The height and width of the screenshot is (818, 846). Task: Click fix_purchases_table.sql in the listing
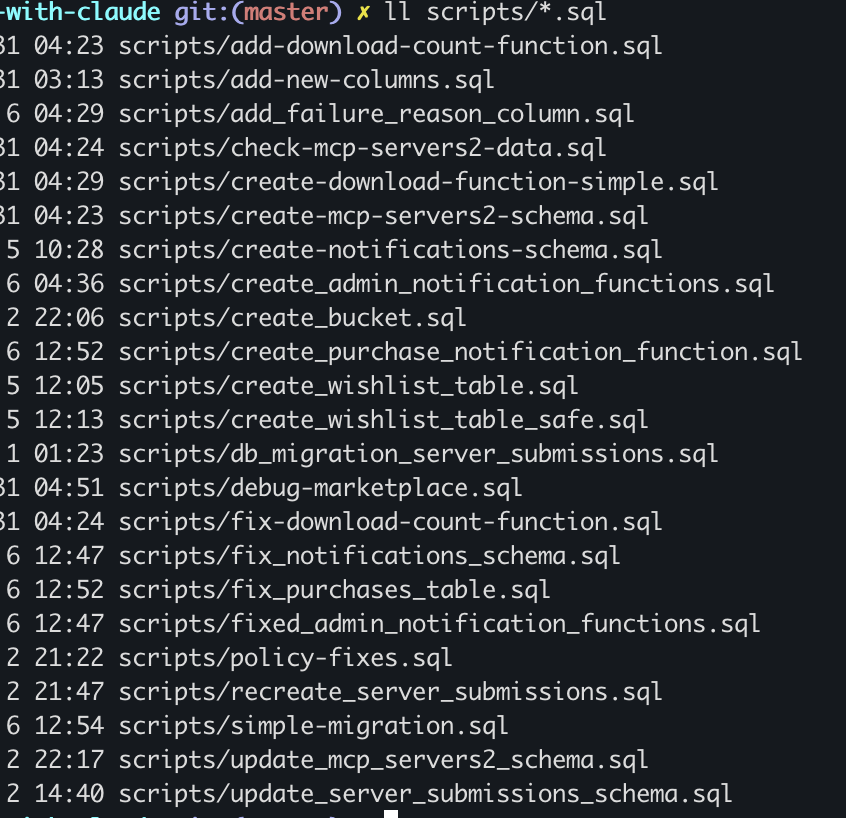pyautogui.click(x=334, y=590)
